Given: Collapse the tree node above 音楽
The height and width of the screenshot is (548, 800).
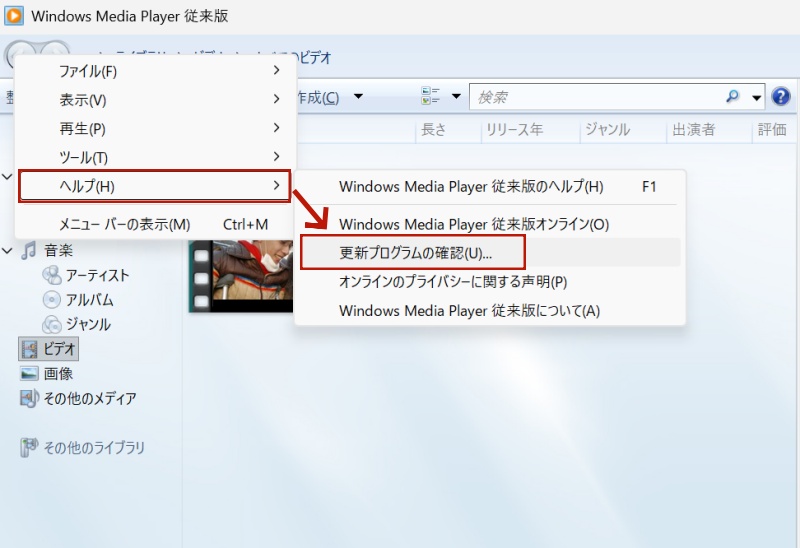Looking at the screenshot, I should 7,177.
